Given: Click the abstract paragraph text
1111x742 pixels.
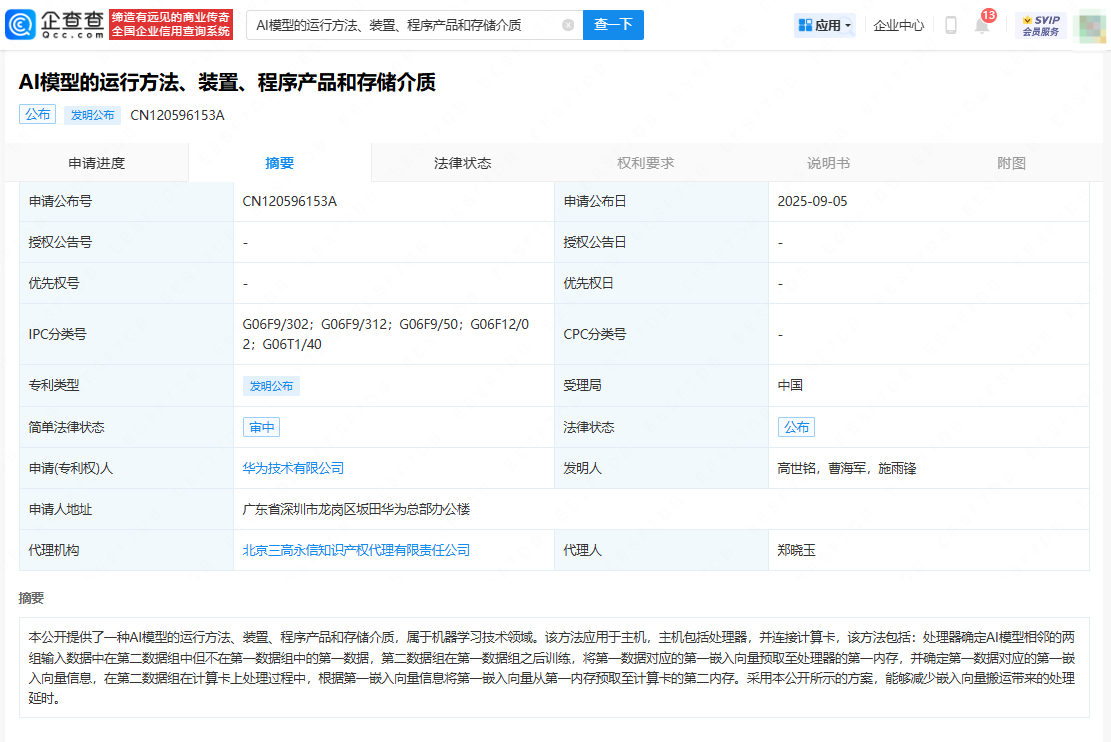Looking at the screenshot, I should click(x=554, y=668).
